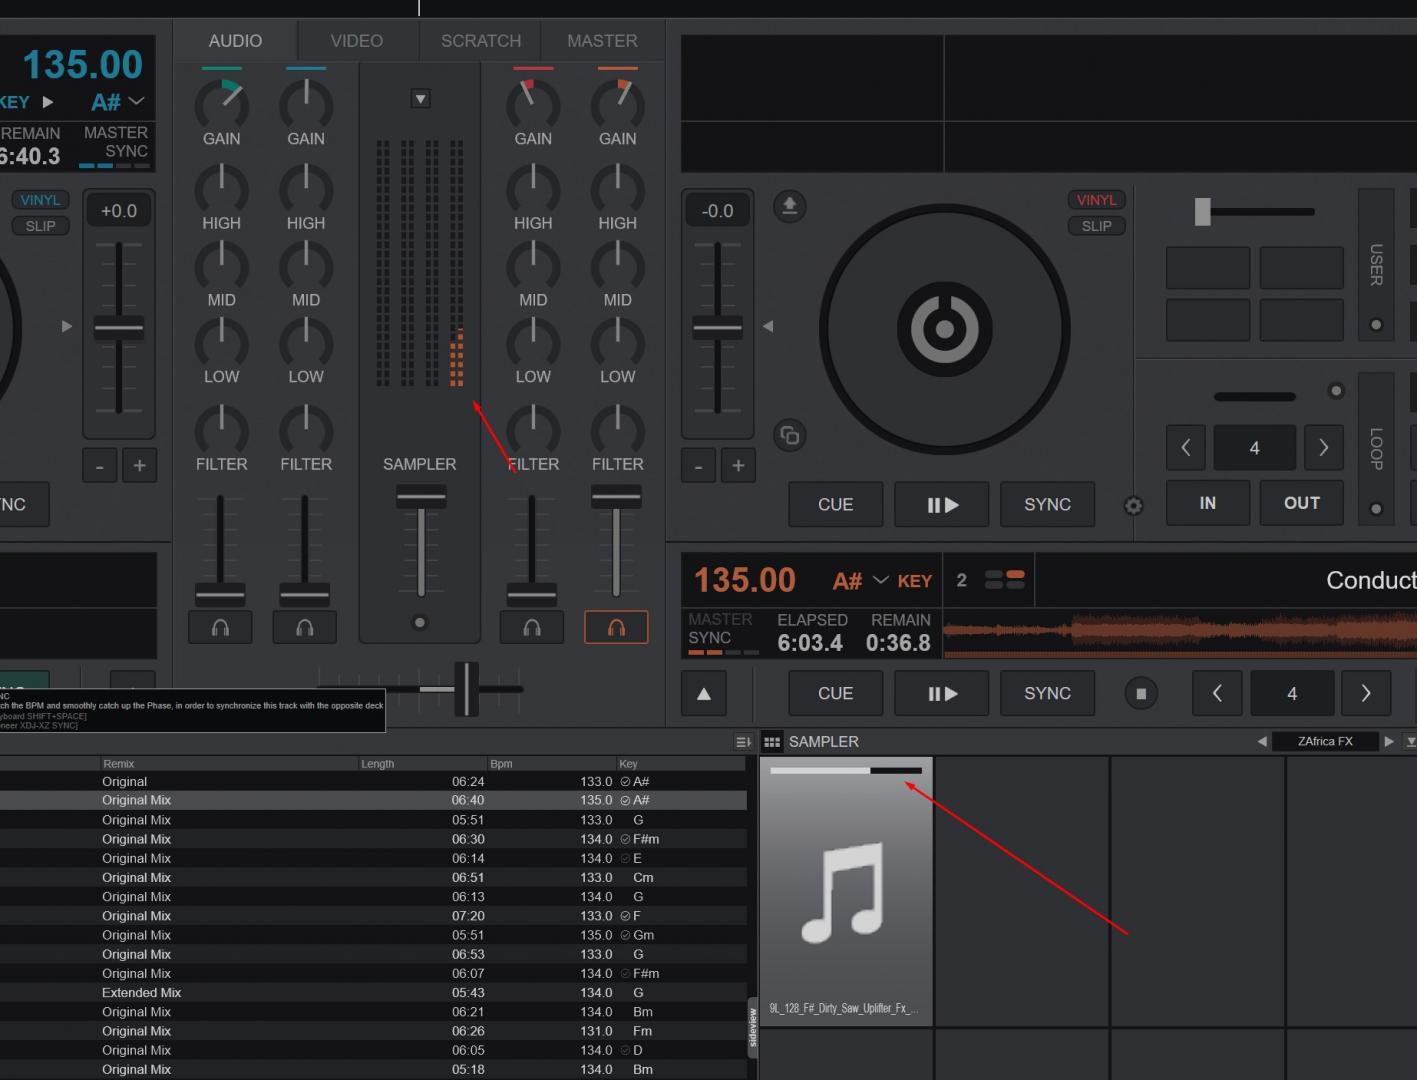The image size is (1417, 1080).
Task: Click the SYNC button left of the round stop button
Action: [1047, 693]
